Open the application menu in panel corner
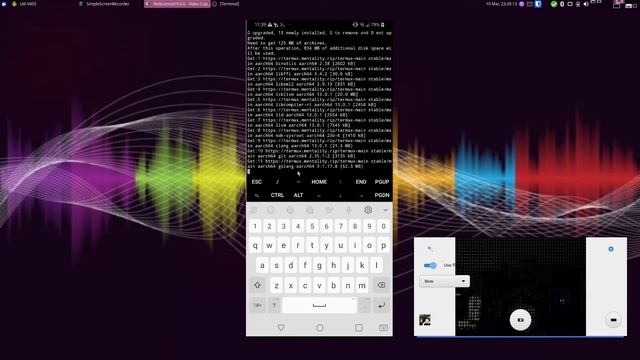Screen dimensions: 640x360 (x=4, y=4)
